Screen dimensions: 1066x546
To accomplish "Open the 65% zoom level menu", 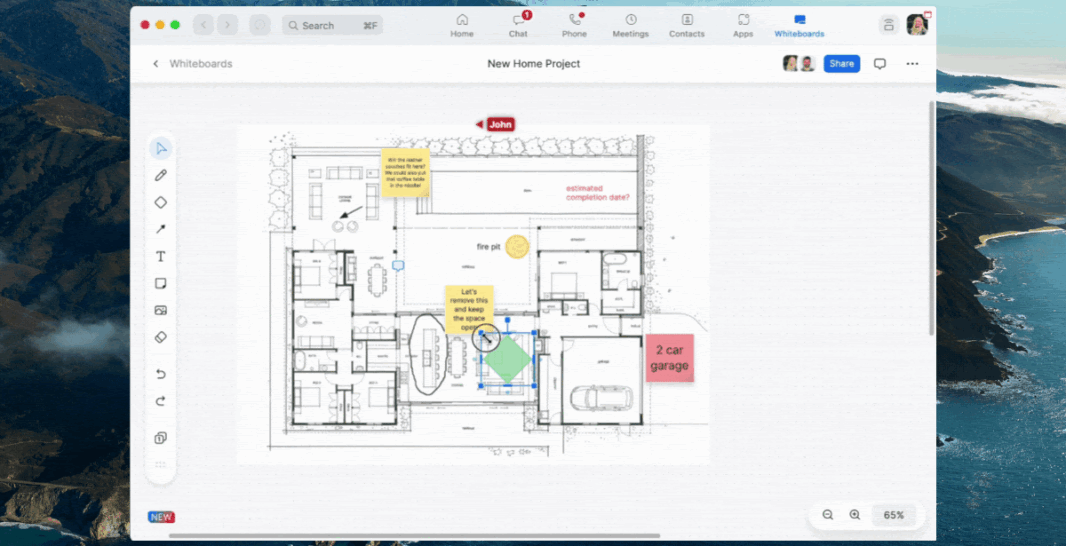I will [x=893, y=515].
